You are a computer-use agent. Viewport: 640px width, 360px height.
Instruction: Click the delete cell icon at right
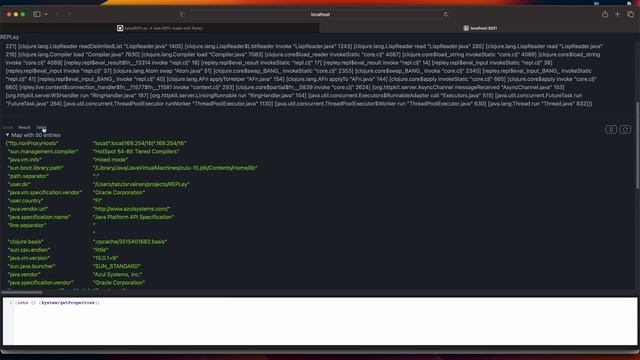click(x=611, y=129)
